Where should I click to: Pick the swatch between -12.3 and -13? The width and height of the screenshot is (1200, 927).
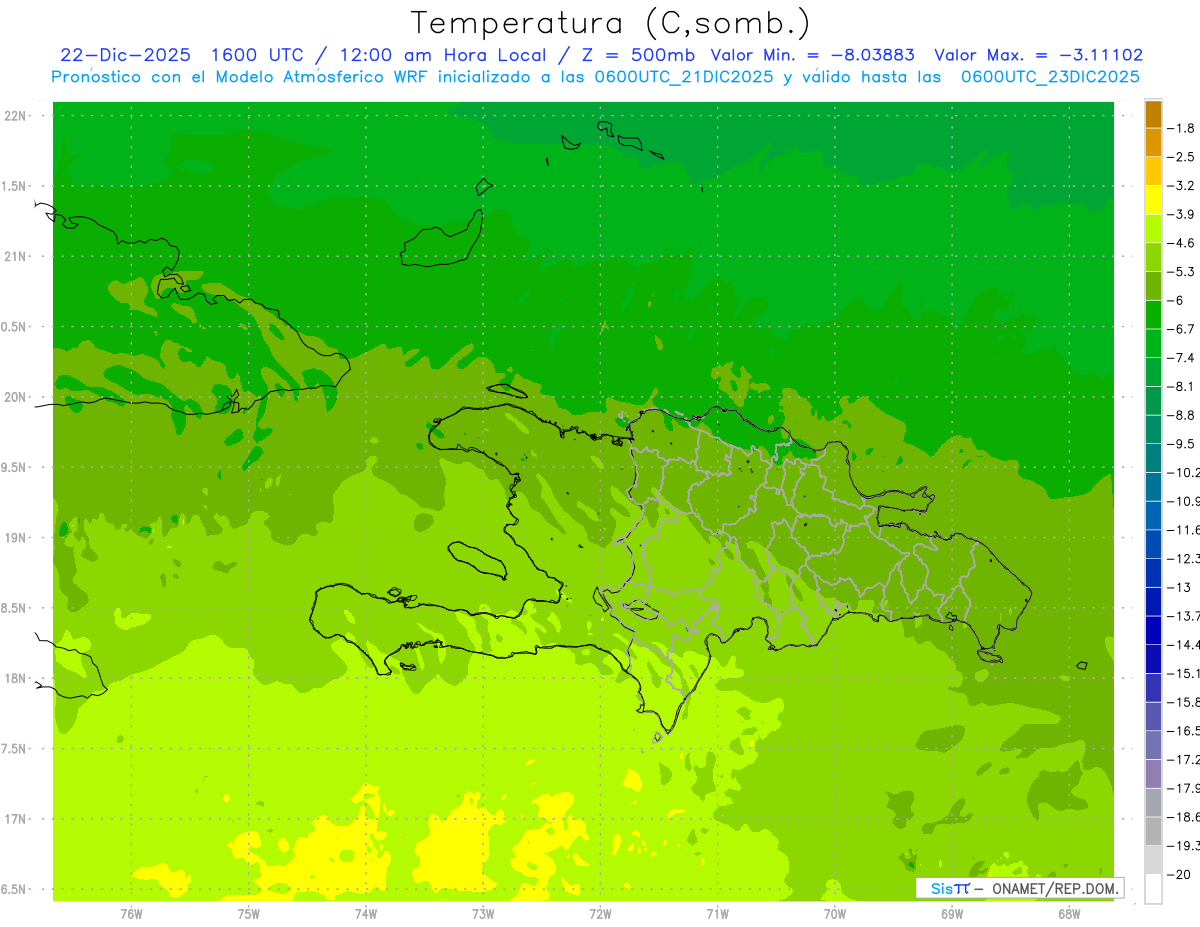pos(1153,572)
